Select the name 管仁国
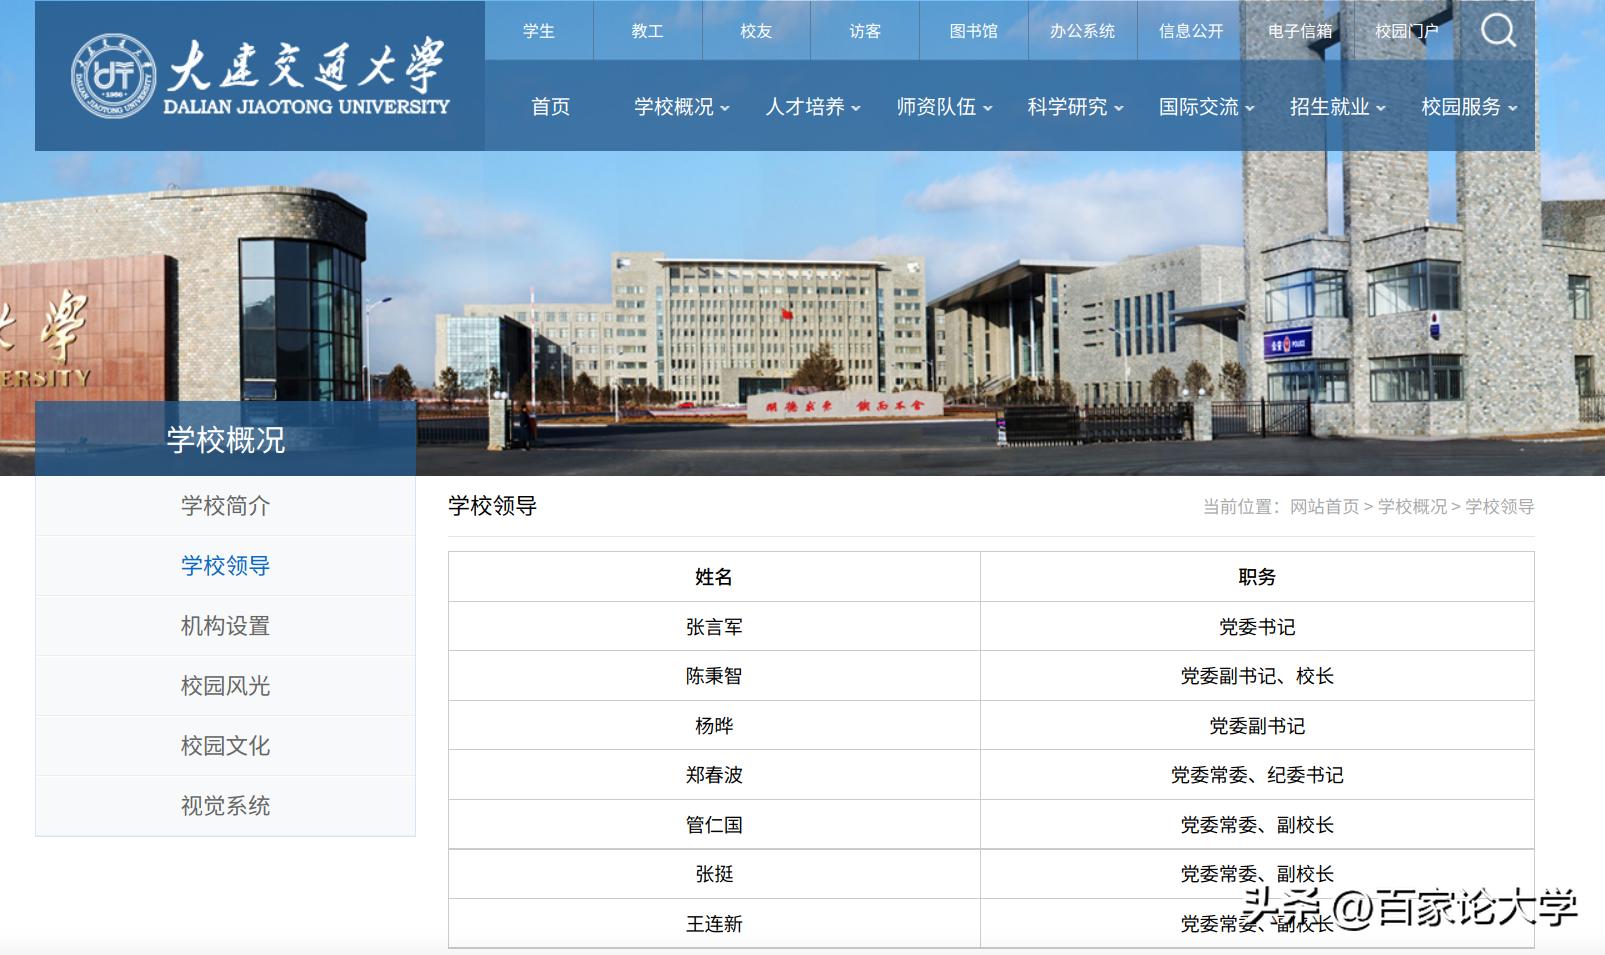1605x955 pixels. (x=714, y=825)
